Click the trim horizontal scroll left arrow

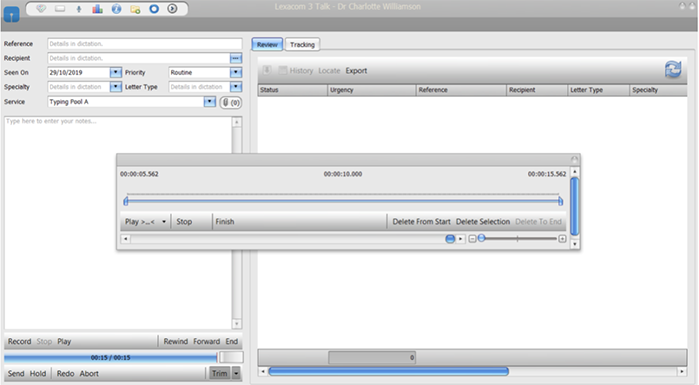(x=126, y=239)
